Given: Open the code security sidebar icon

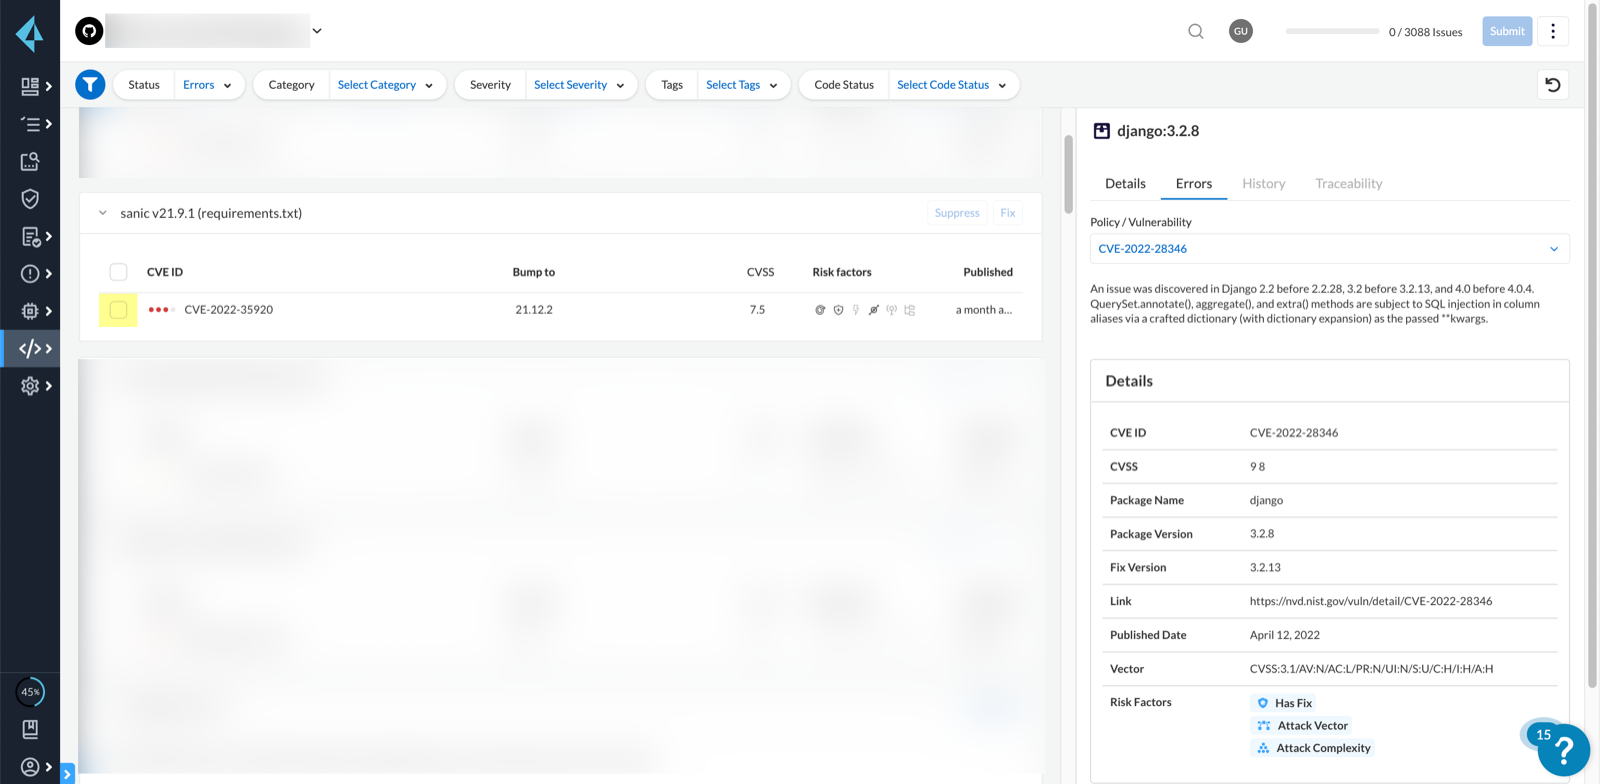Looking at the screenshot, I should point(30,348).
